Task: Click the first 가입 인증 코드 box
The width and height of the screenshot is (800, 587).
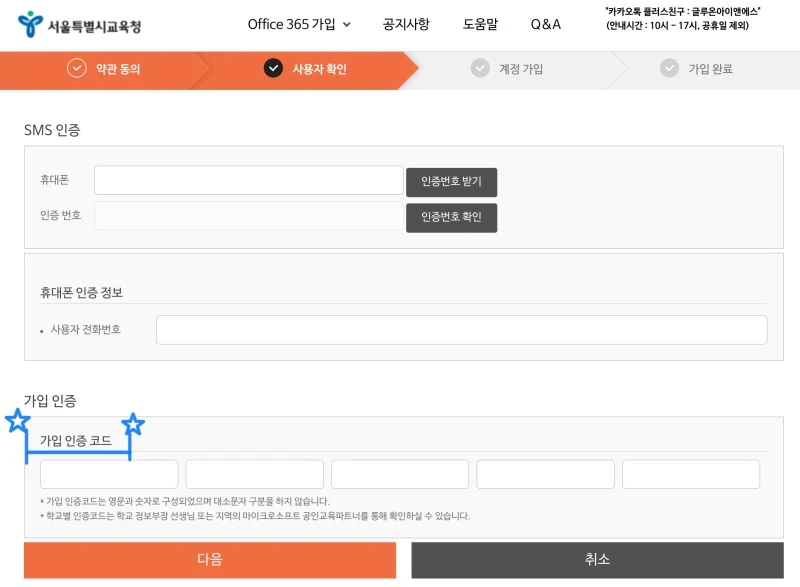Action: pos(108,474)
